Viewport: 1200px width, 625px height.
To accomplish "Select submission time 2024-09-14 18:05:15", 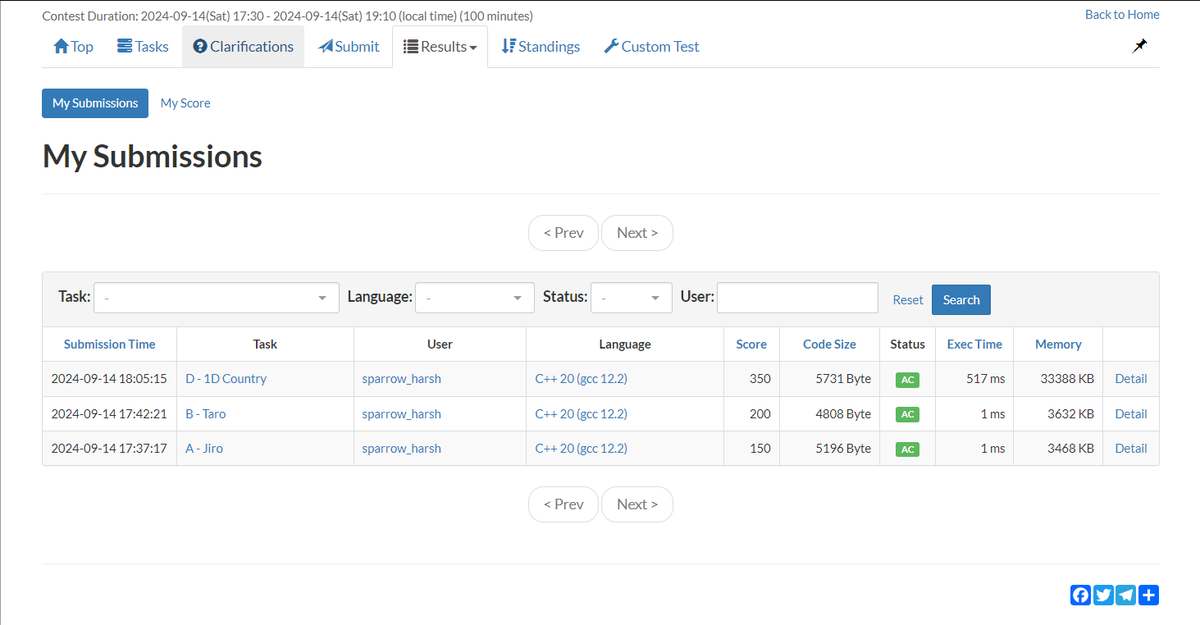I will click(x=109, y=379).
